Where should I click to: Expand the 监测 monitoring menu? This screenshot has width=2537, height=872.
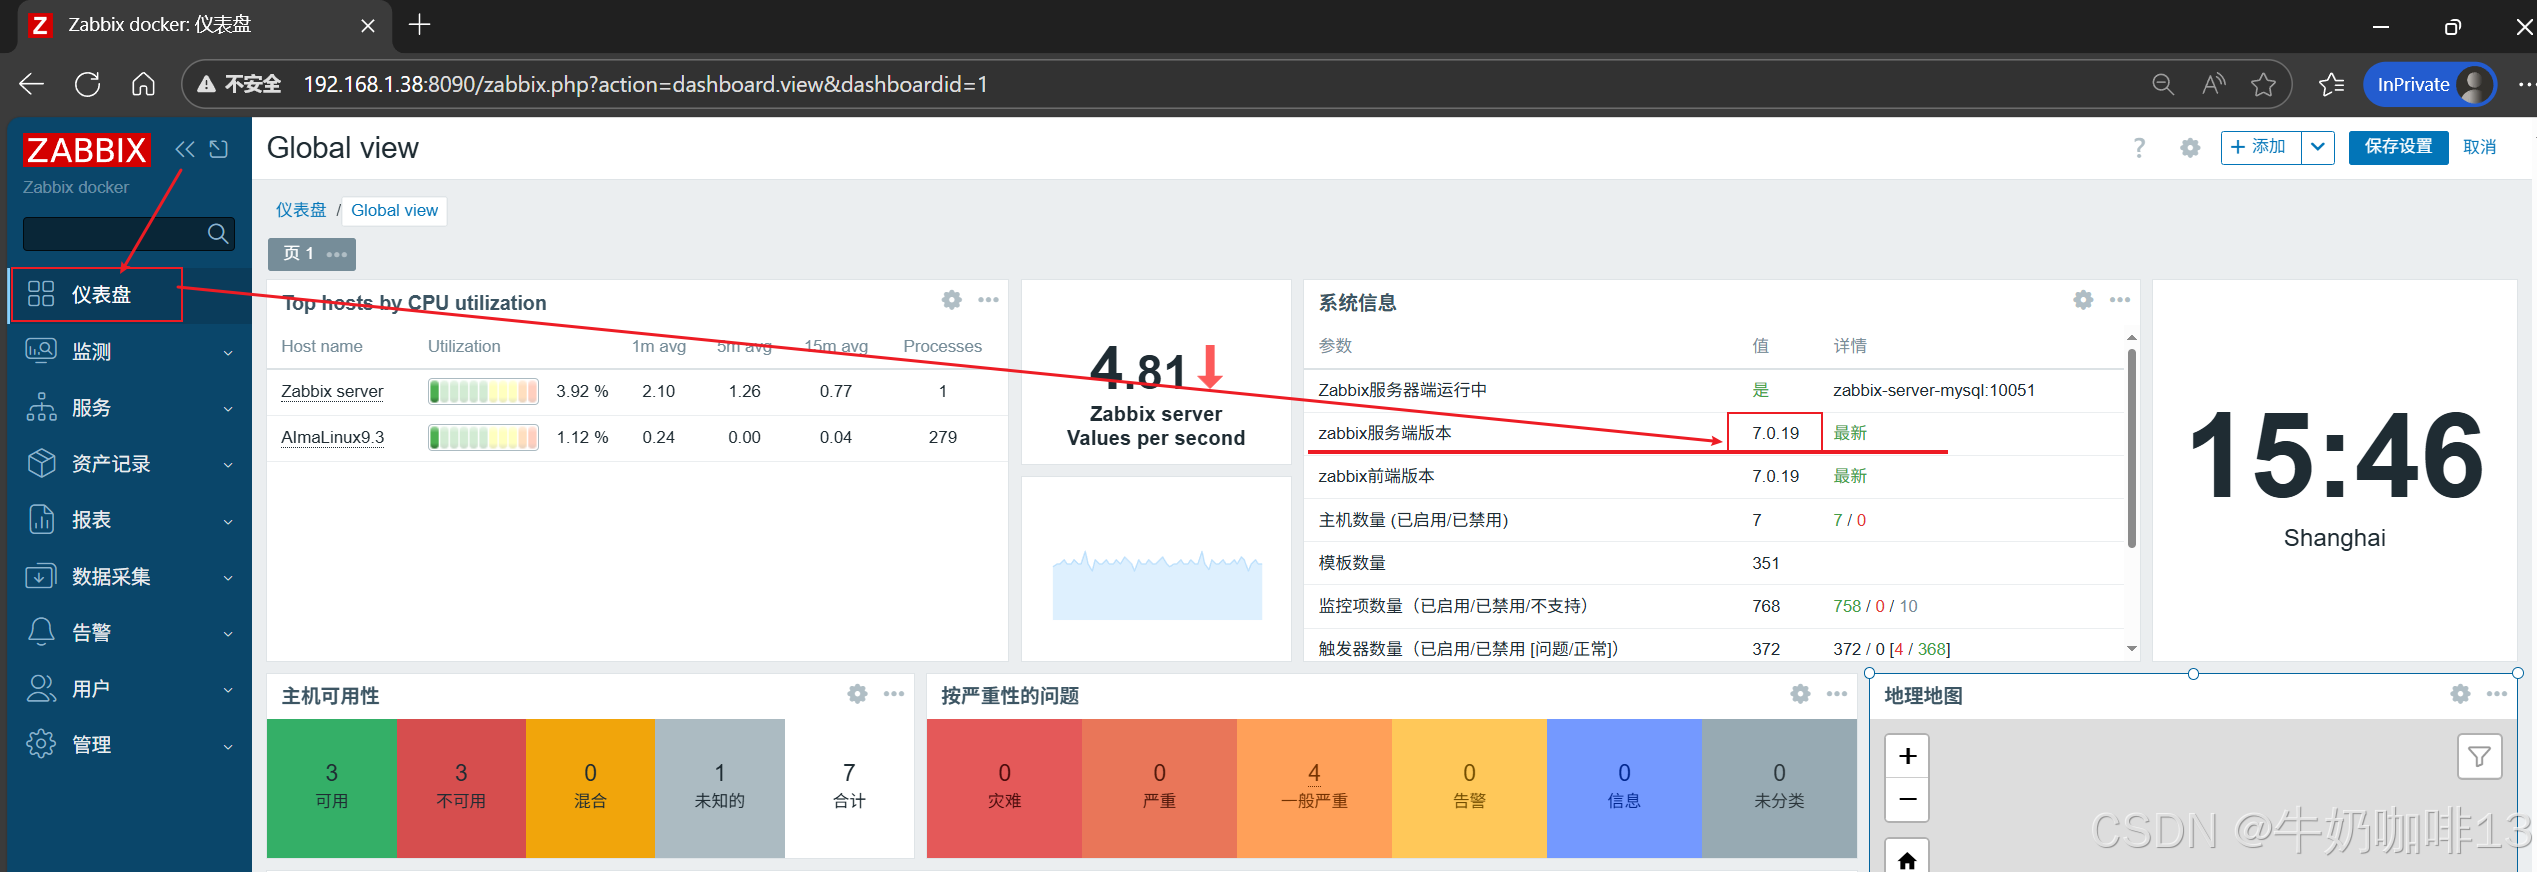pyautogui.click(x=129, y=351)
